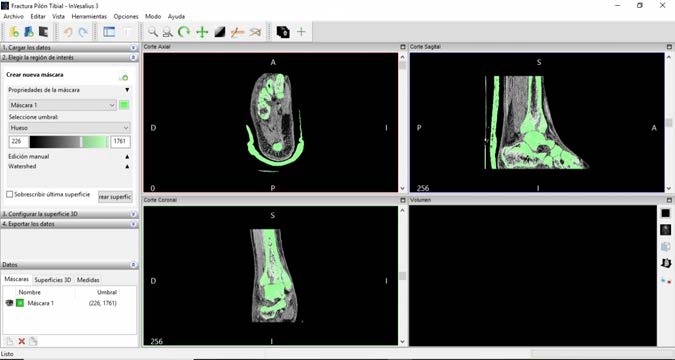Switch to the Medidas tab

[88, 280]
